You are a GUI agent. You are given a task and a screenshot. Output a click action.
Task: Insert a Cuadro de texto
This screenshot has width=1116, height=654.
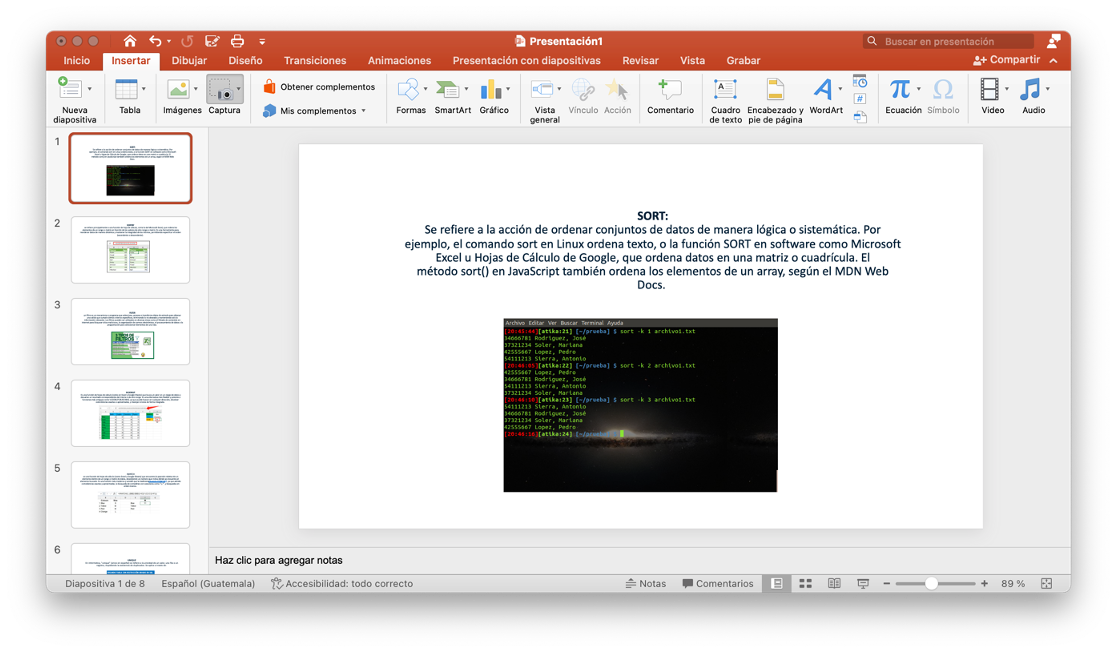point(725,90)
